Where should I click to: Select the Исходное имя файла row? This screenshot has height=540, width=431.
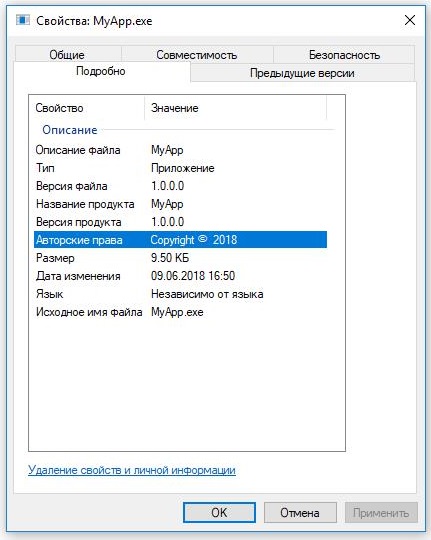click(x=180, y=312)
